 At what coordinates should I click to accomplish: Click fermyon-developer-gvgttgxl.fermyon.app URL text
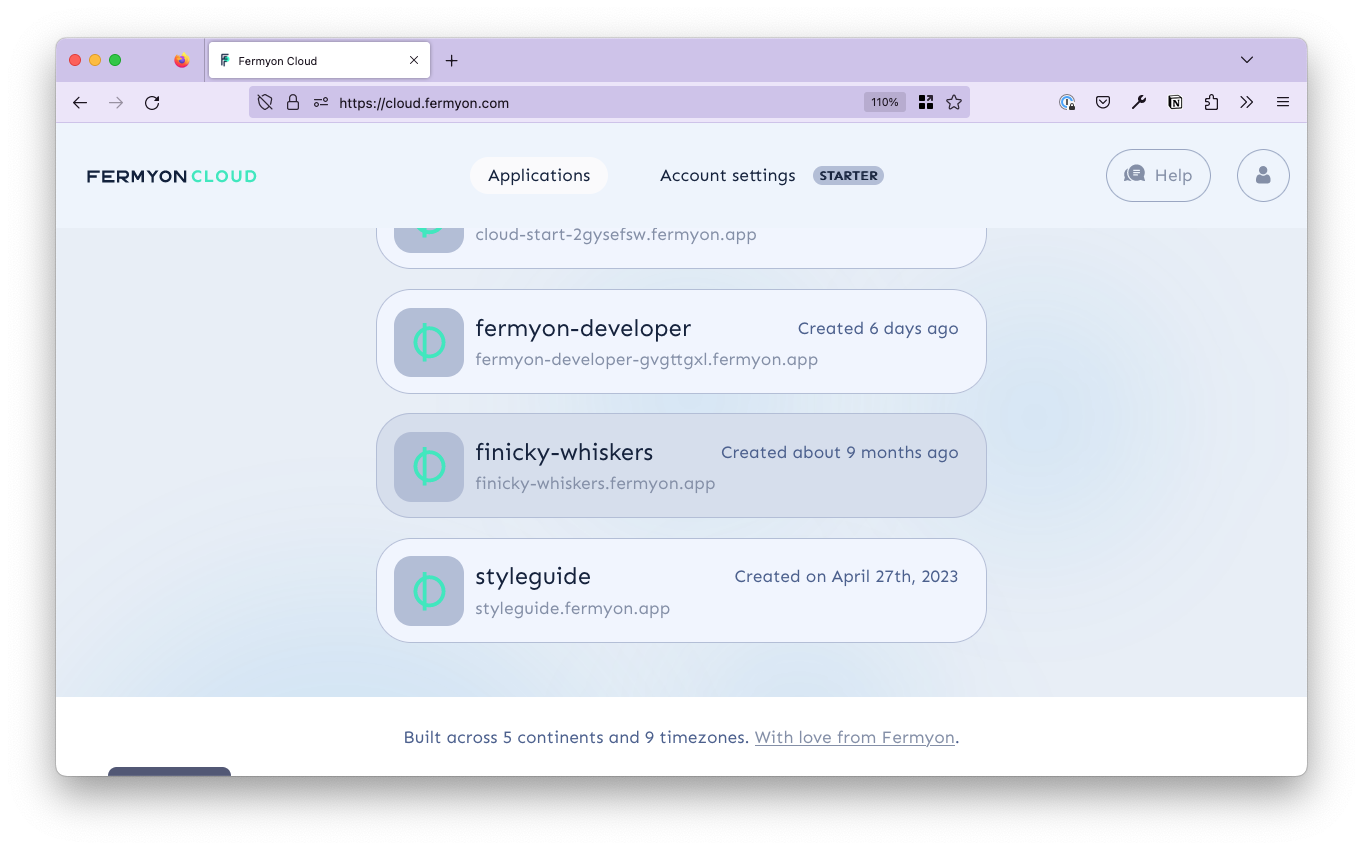[x=647, y=359]
